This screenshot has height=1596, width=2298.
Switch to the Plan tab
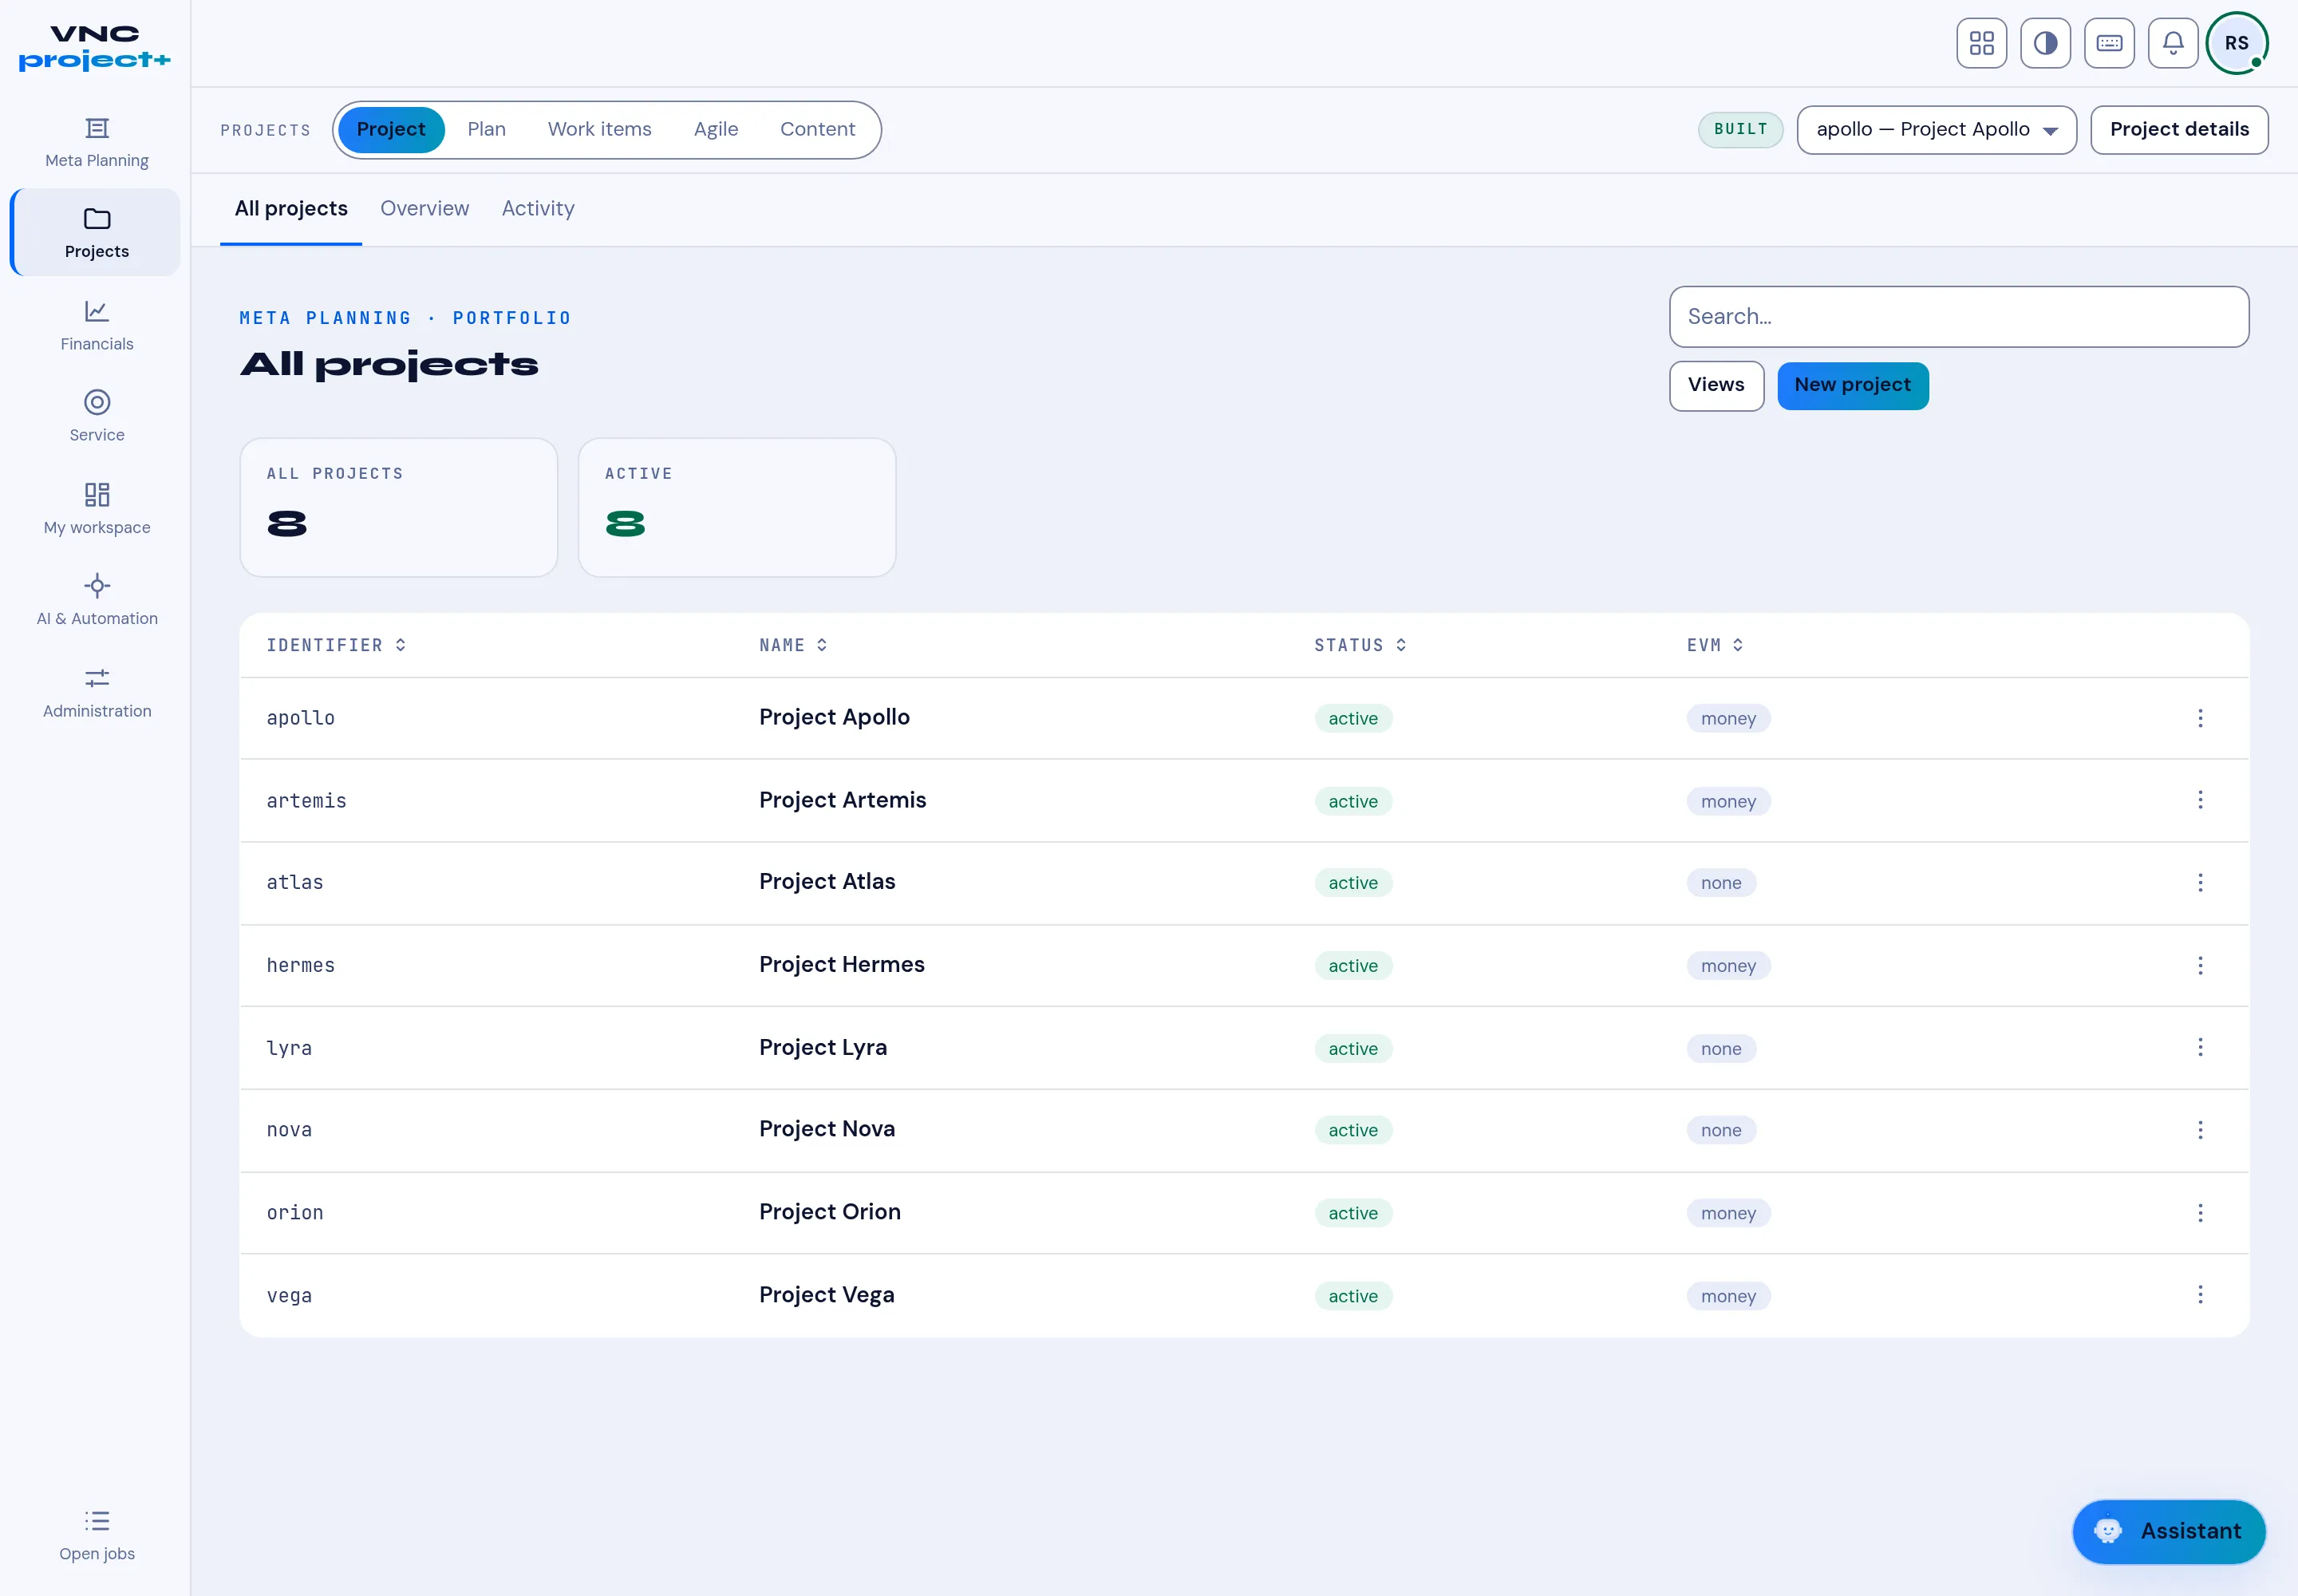click(x=486, y=130)
